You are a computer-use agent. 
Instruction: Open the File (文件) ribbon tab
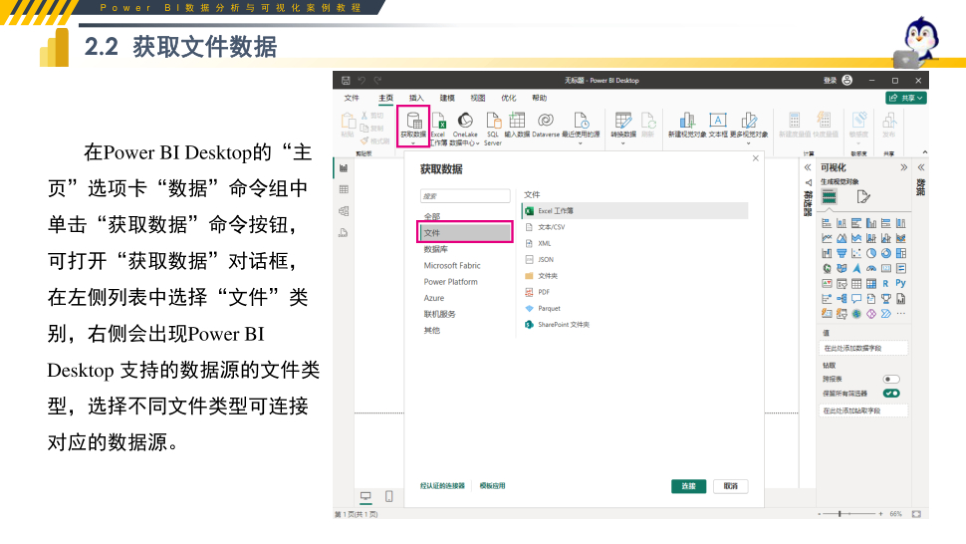351,98
